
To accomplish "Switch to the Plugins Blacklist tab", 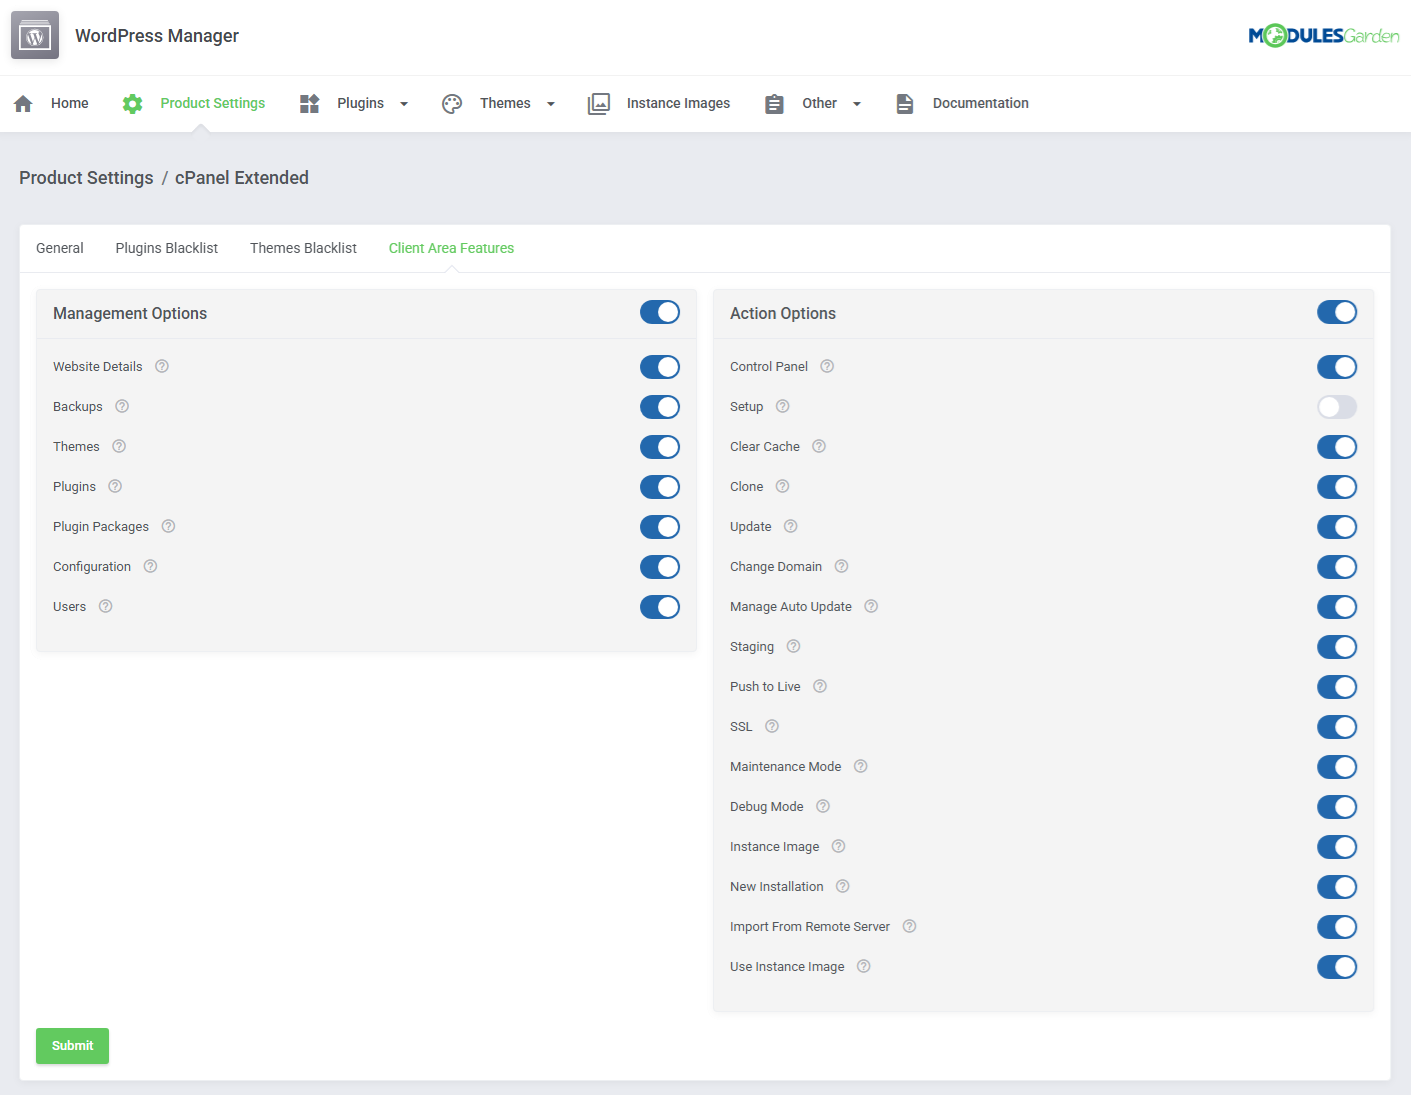I will [x=166, y=248].
